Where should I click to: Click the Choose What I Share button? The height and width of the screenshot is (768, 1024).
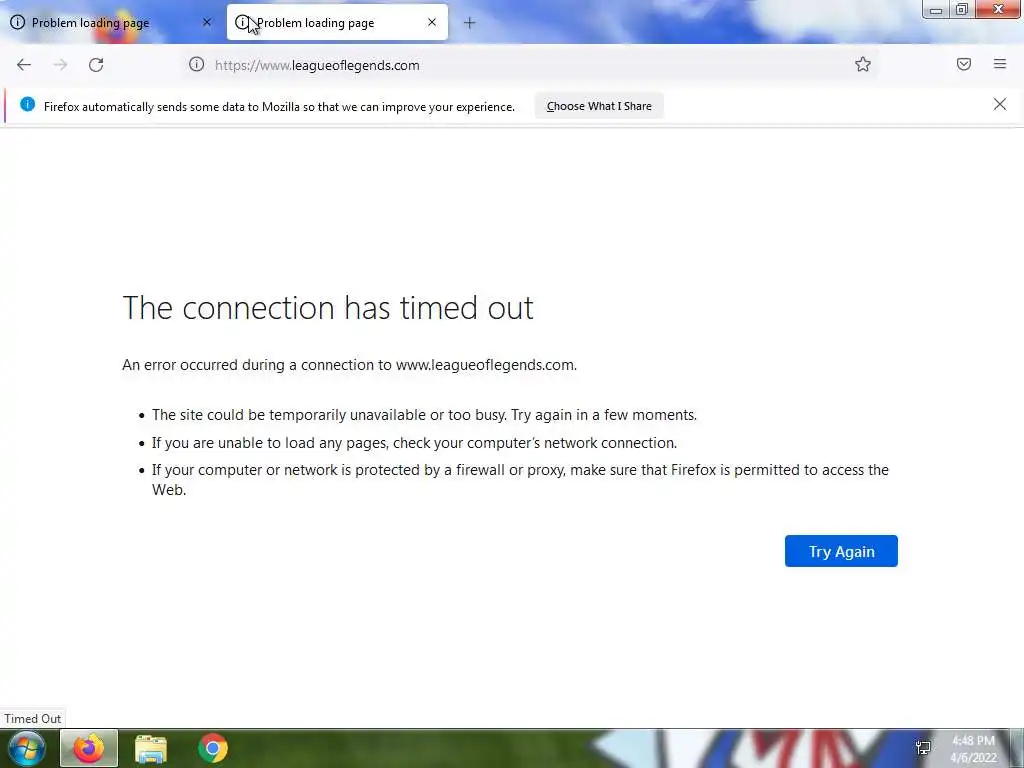click(599, 106)
